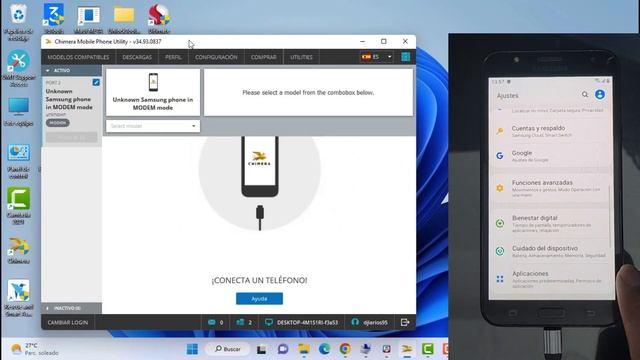The width and height of the screenshot is (640, 360).
Task: Select the third icon in top desktop row
Action: 89,18
